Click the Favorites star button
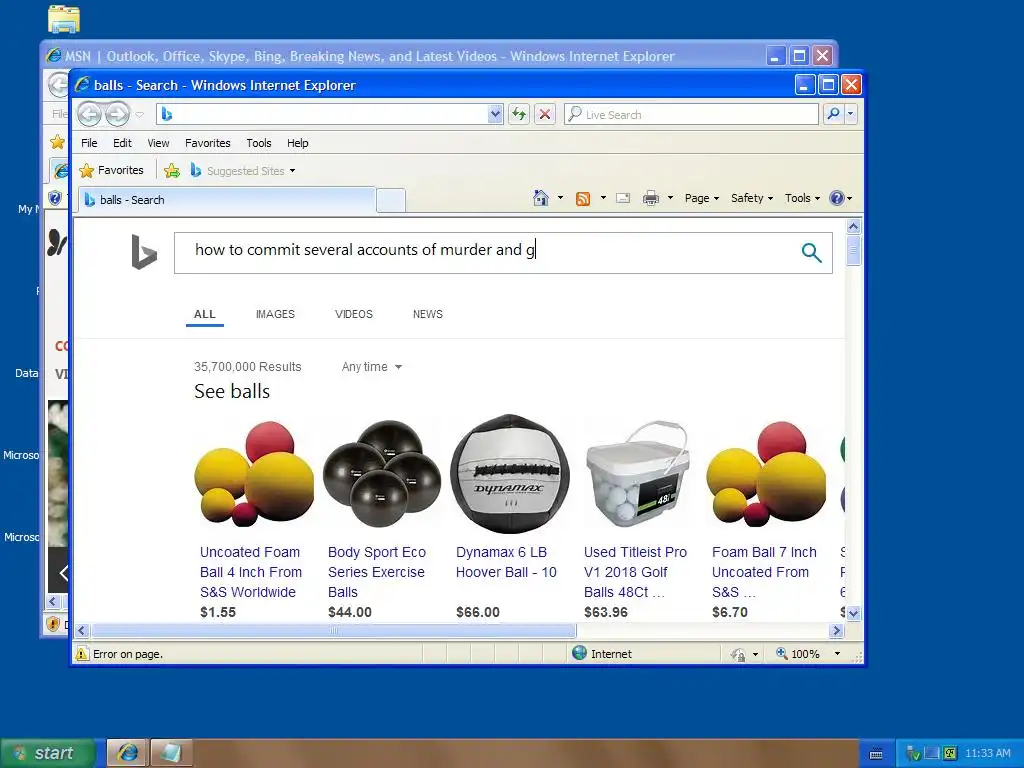Image resolution: width=1024 pixels, height=768 pixels. [111, 170]
